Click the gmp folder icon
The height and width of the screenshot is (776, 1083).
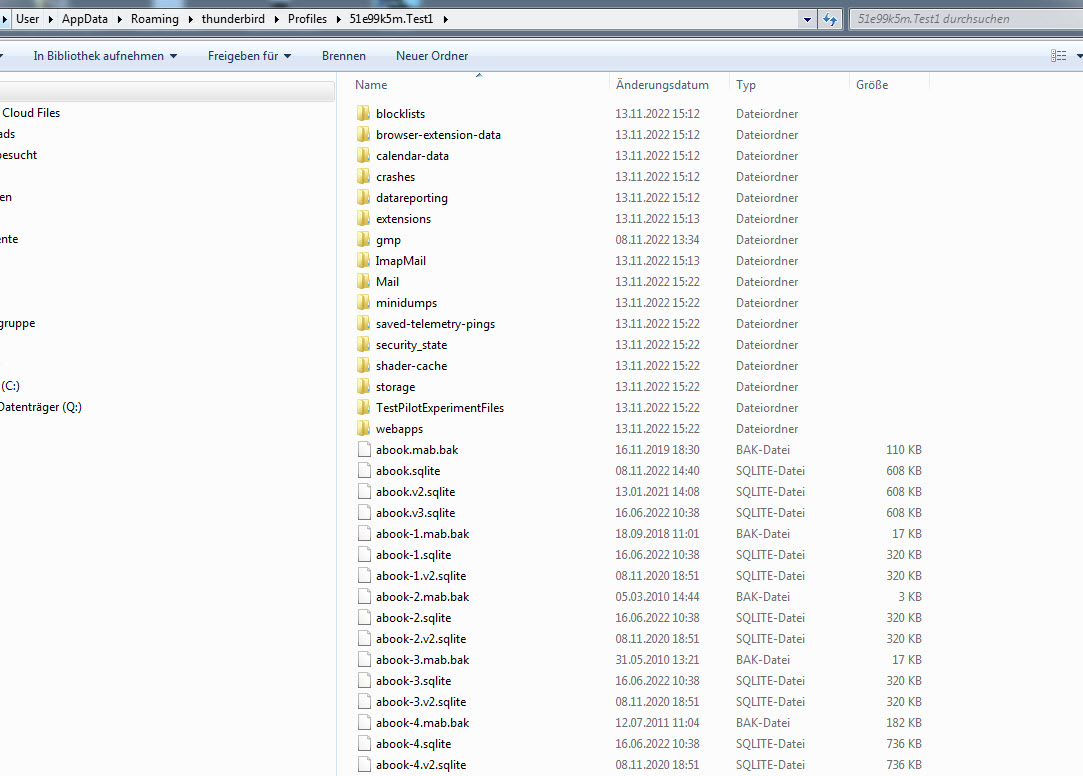tap(363, 240)
